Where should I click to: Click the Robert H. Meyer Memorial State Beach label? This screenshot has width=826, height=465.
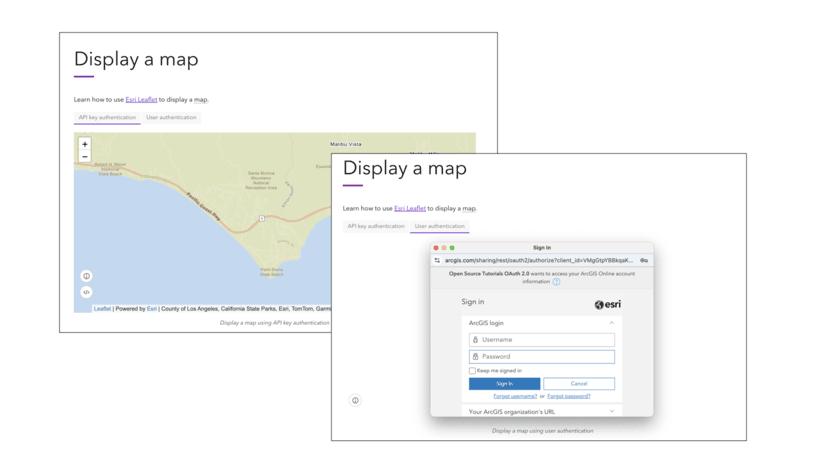[x=110, y=169]
